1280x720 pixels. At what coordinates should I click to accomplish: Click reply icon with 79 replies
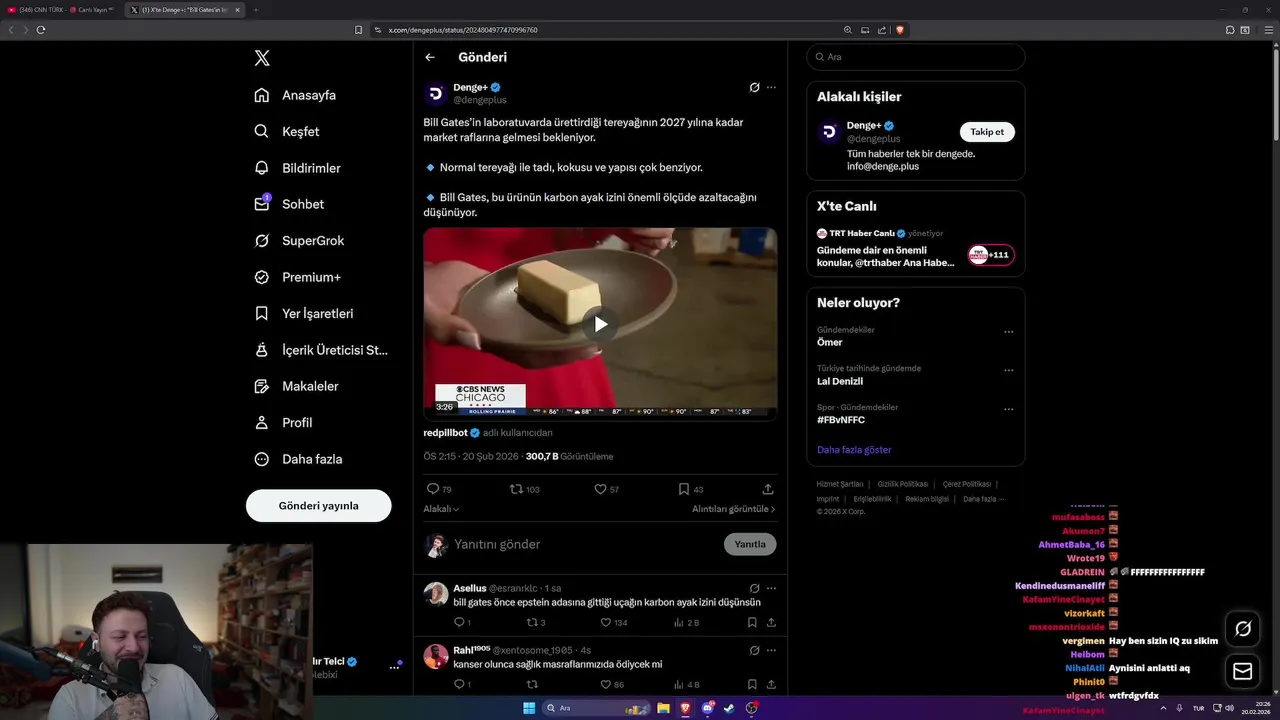[439, 489]
